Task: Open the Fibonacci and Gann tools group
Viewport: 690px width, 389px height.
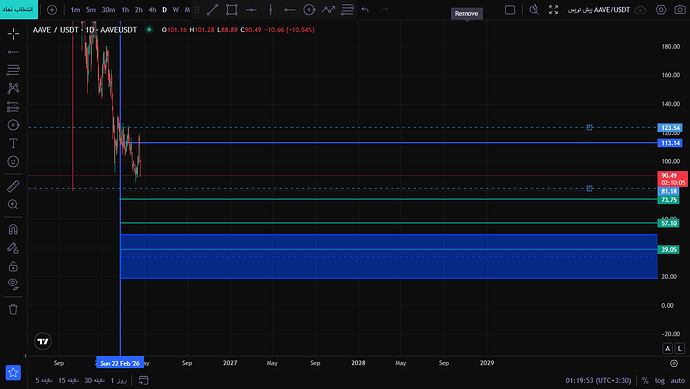Action: 13,70
